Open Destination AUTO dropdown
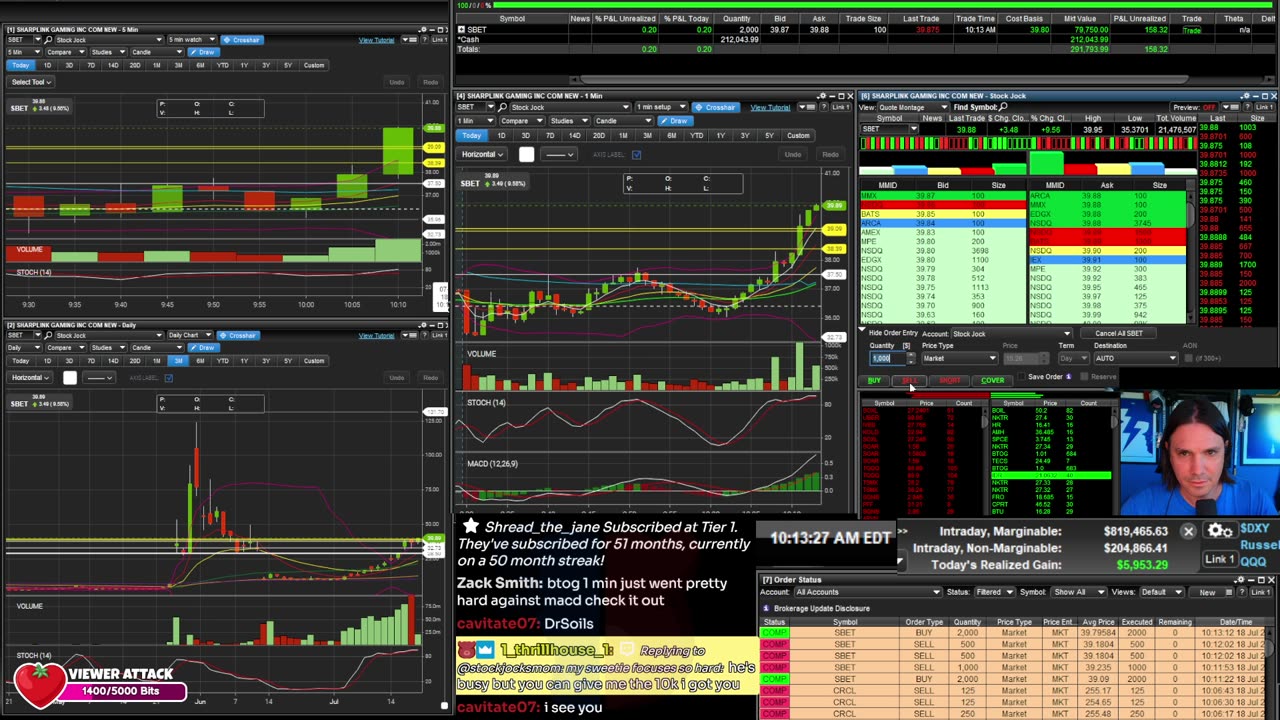The width and height of the screenshot is (1280, 720). pyautogui.click(x=1136, y=358)
